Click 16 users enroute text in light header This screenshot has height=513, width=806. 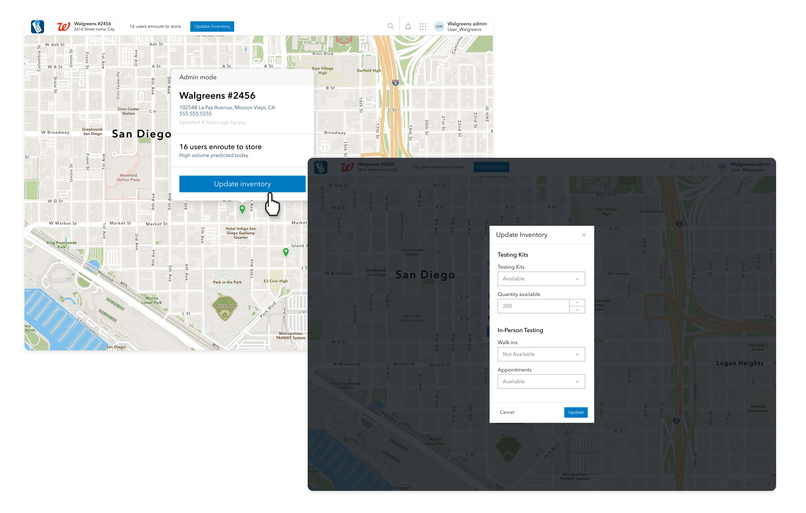point(155,26)
